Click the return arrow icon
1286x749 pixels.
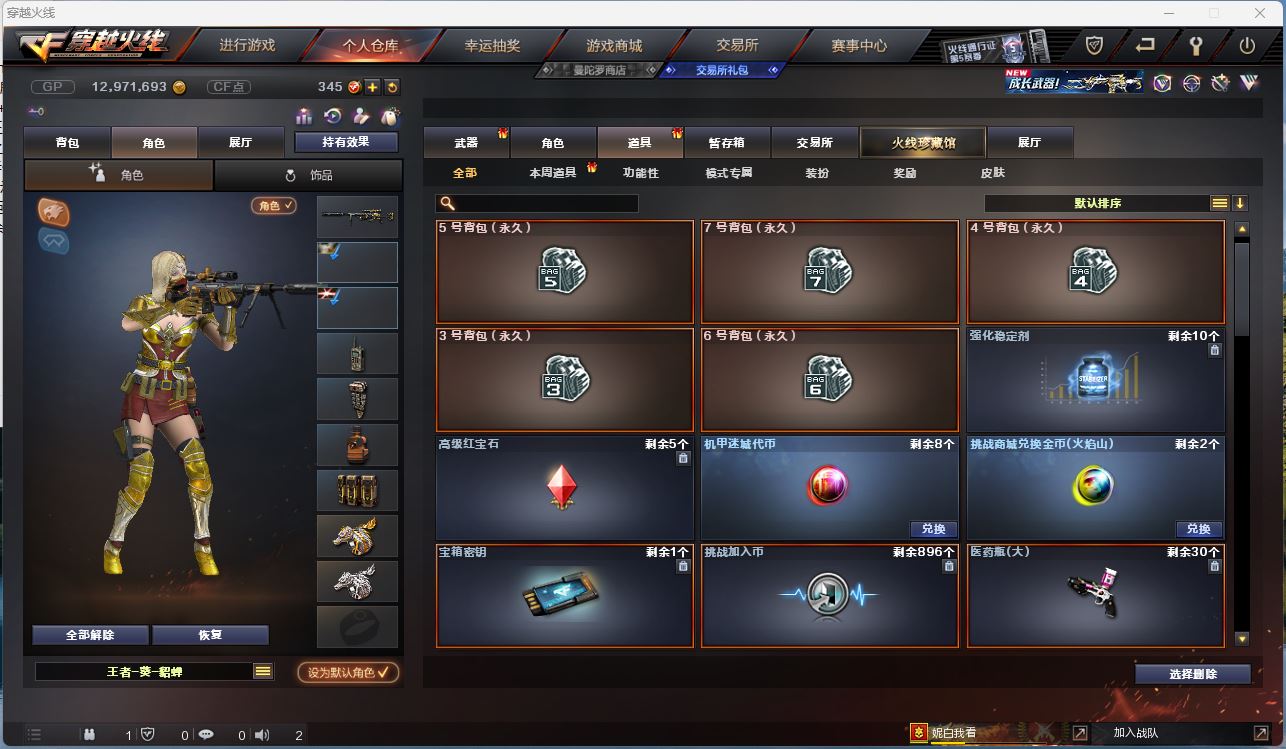click(1145, 45)
